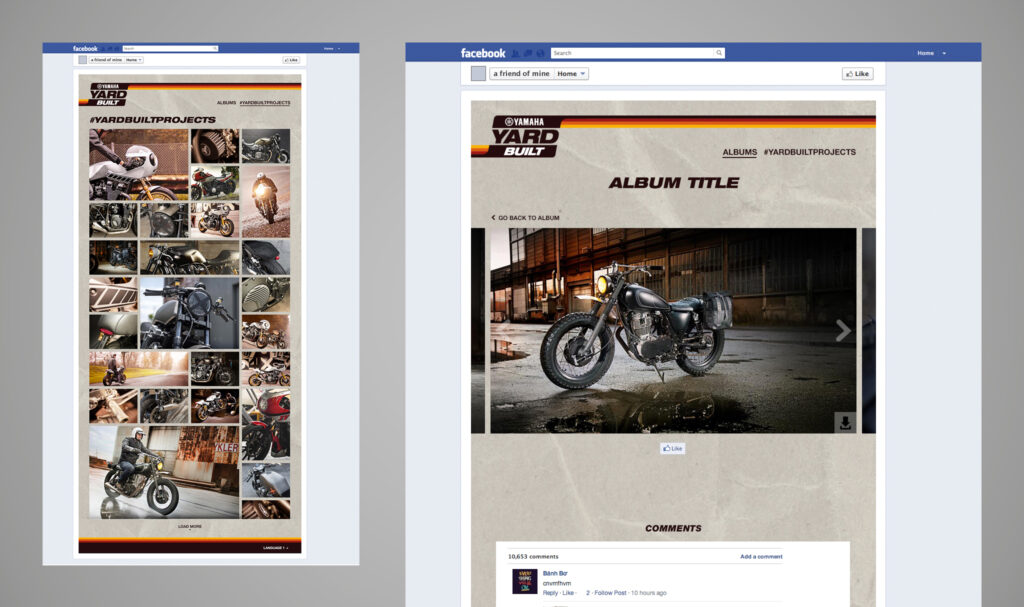This screenshot has height=607, width=1024.
Task: Click Home in the left window blue header
Action: click(x=328, y=48)
